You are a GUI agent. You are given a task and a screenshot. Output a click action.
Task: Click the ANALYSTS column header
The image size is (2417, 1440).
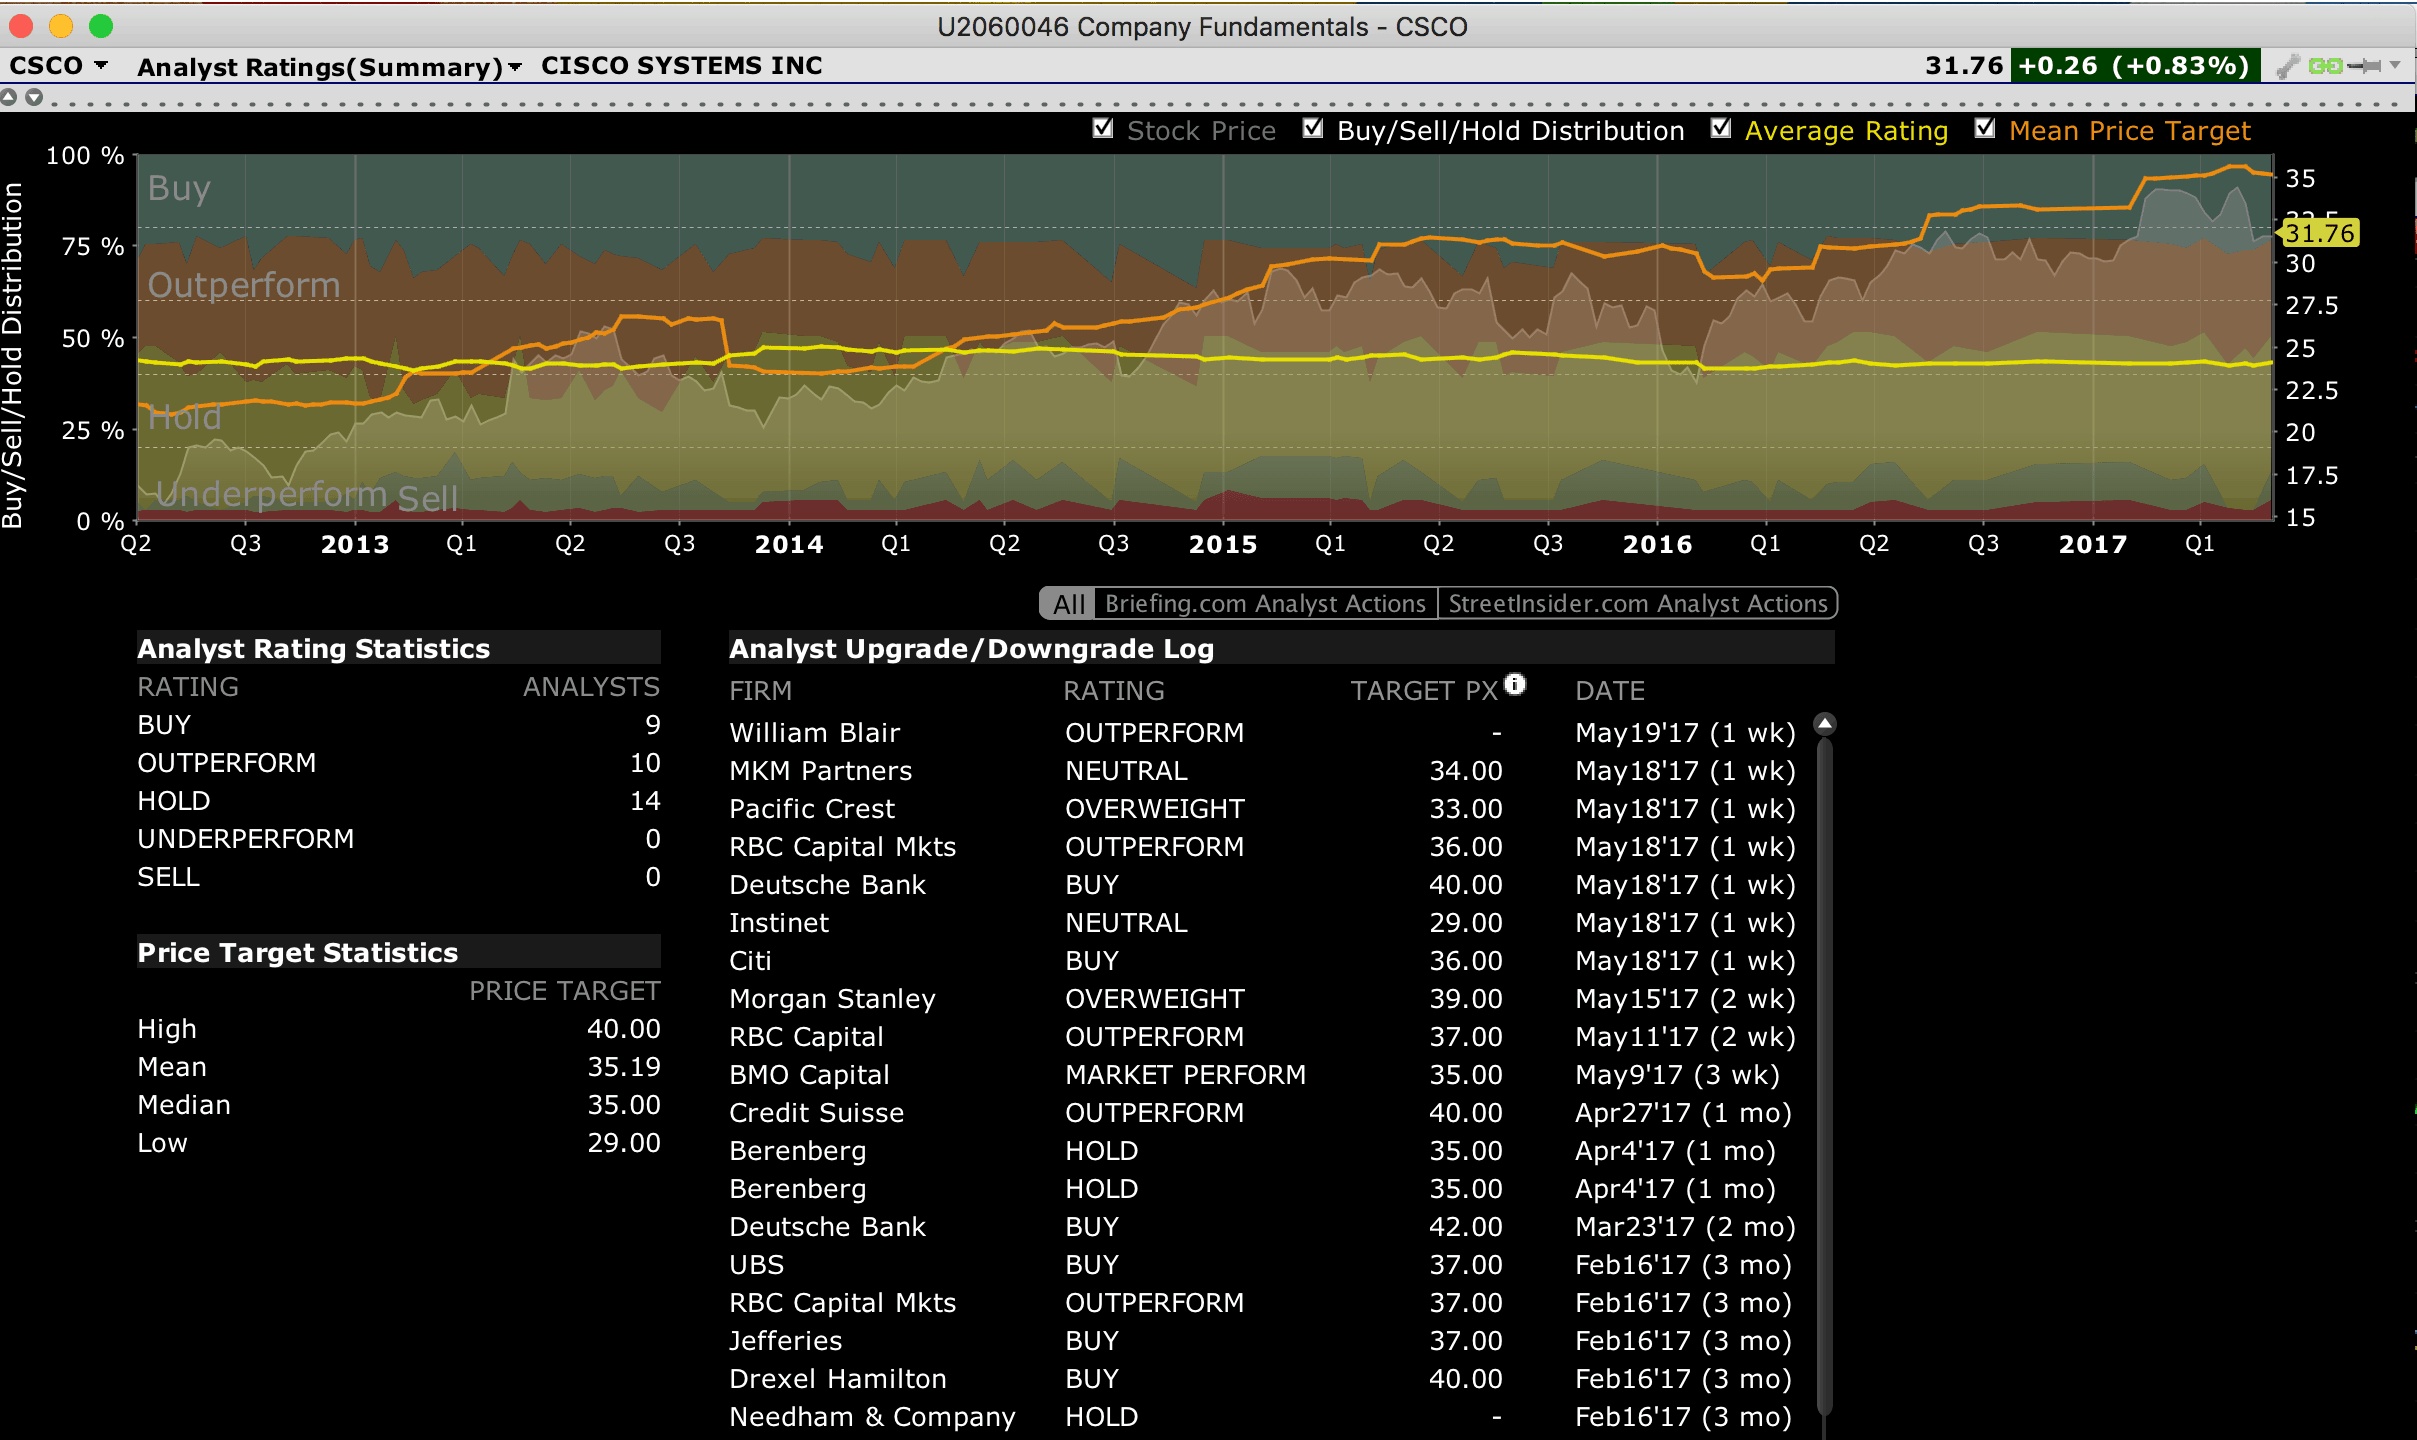[x=591, y=687]
